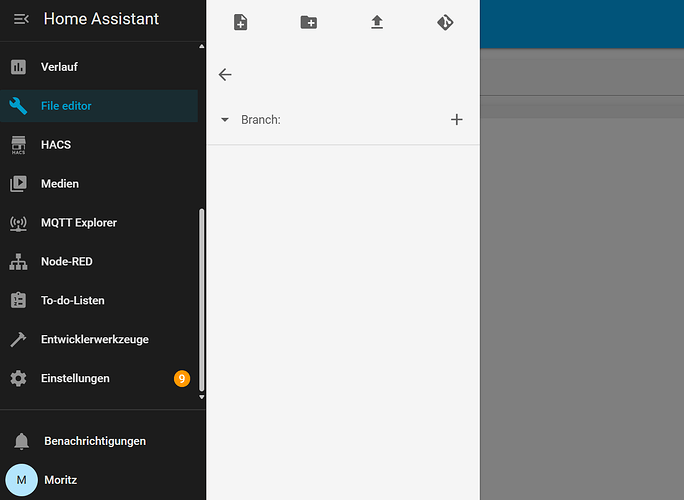
Task: Click the Home Assistant title
Action: point(101,19)
